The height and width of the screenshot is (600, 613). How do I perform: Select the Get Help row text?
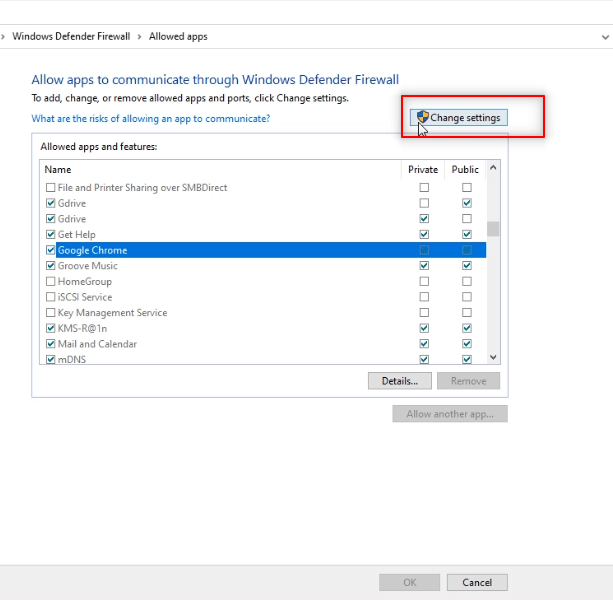[77, 235]
